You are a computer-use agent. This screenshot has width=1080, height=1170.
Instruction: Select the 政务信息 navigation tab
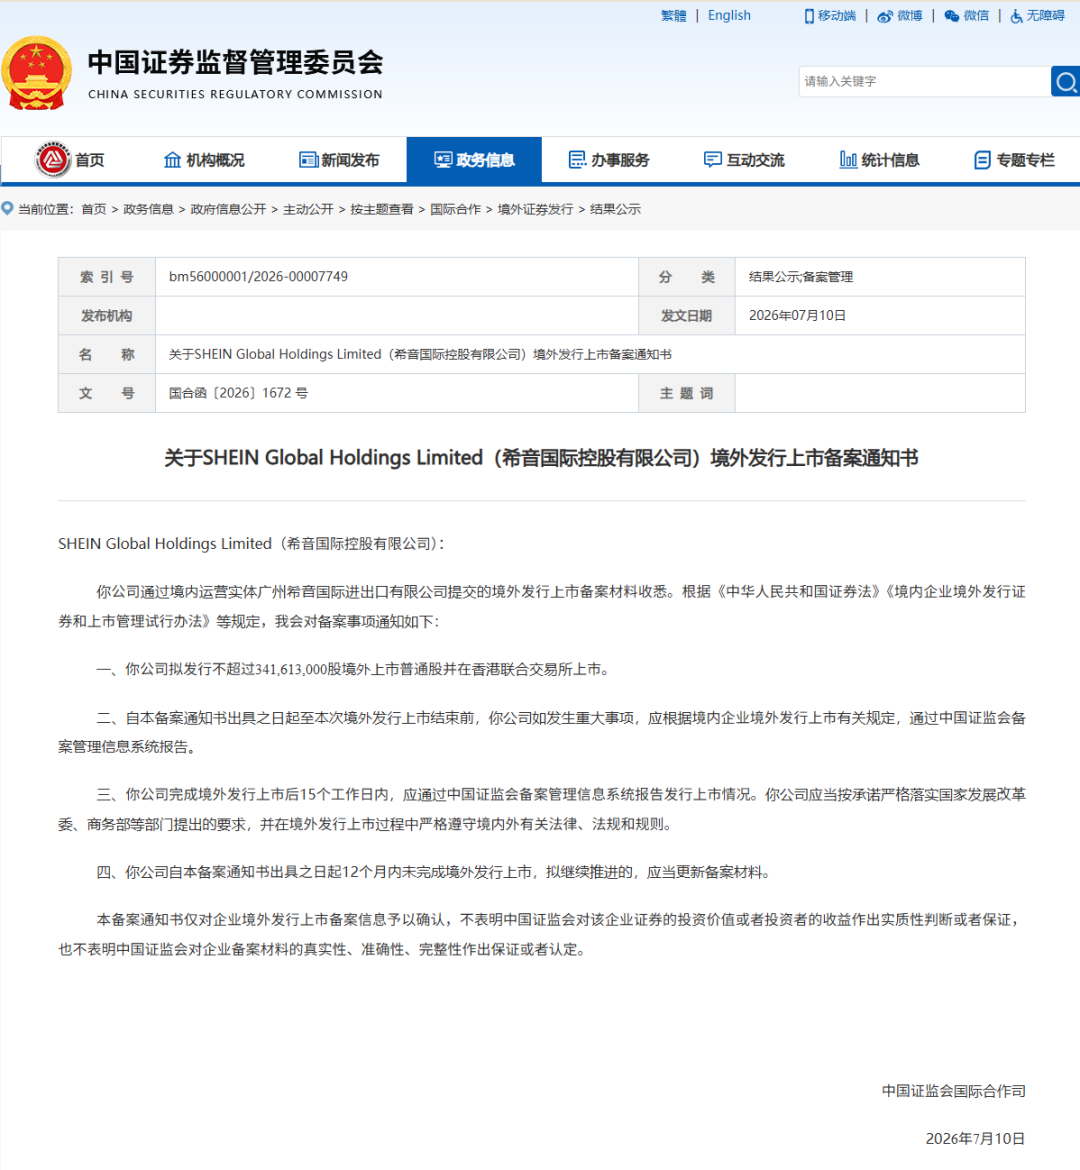coord(474,160)
